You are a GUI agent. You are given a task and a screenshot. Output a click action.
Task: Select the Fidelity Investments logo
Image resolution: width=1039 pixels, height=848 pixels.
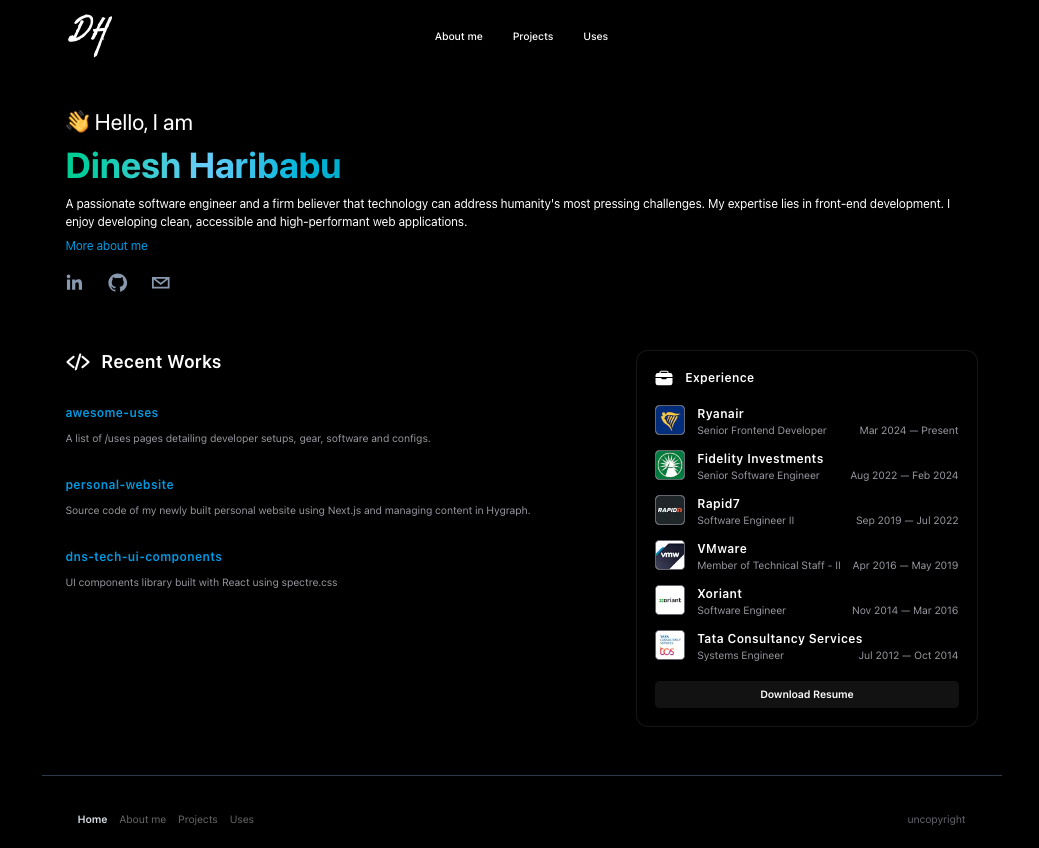[x=669, y=464]
